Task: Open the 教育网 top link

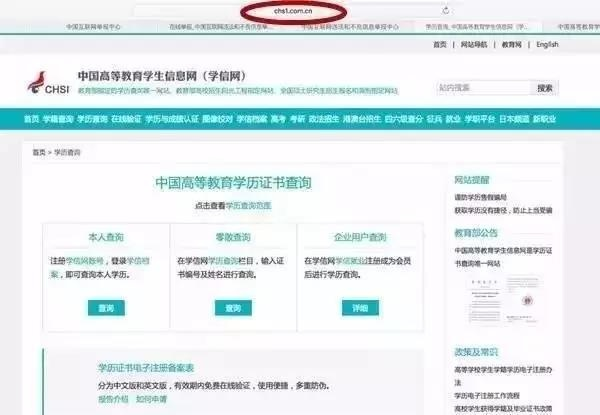Action: (x=512, y=45)
